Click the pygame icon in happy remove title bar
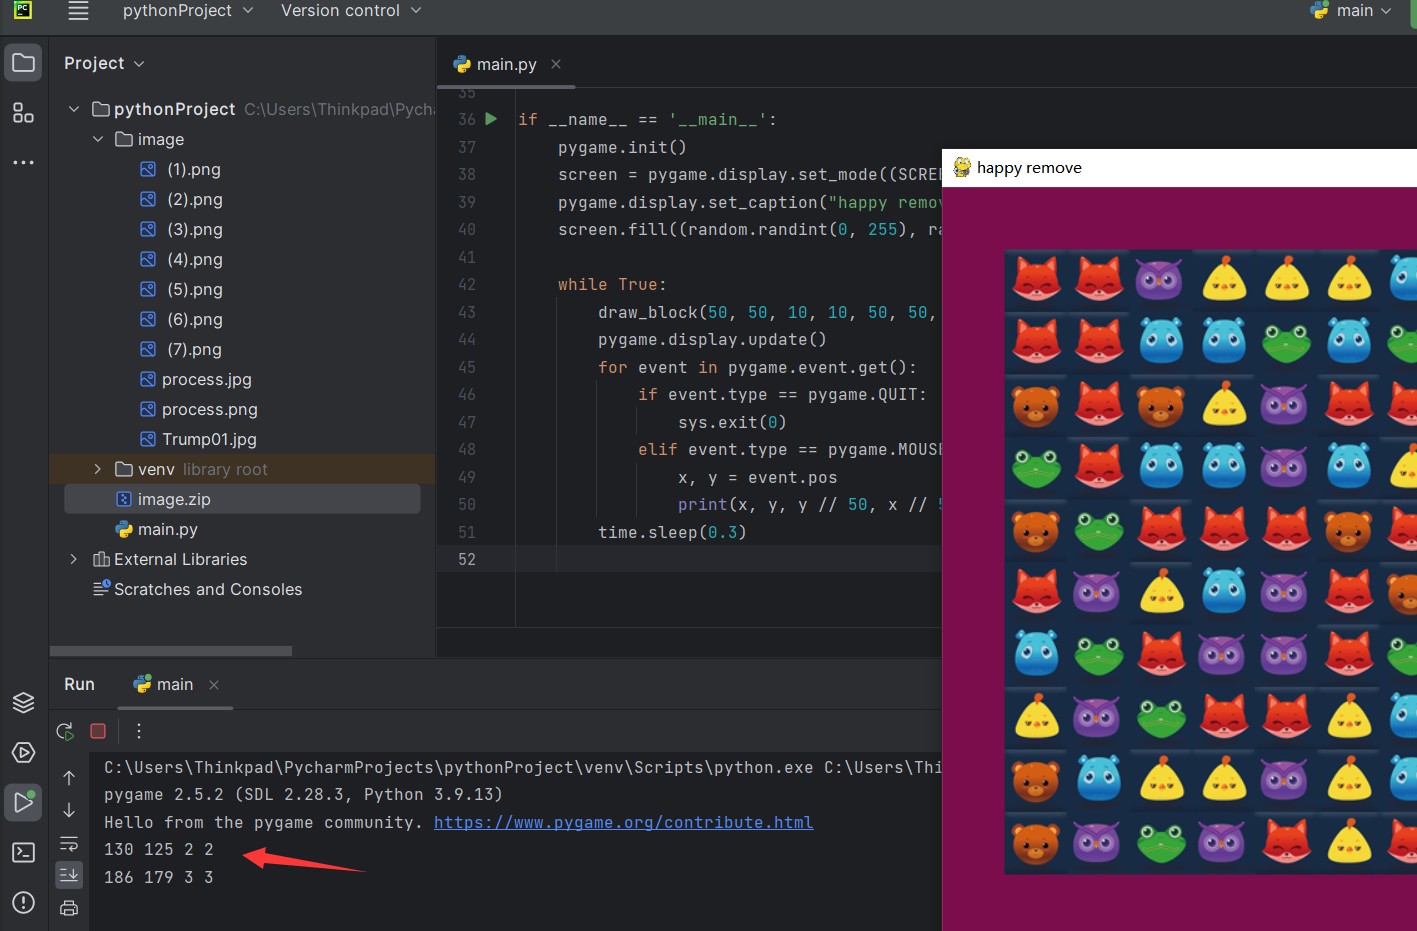Screen dimensions: 1417x931 tap(962, 167)
